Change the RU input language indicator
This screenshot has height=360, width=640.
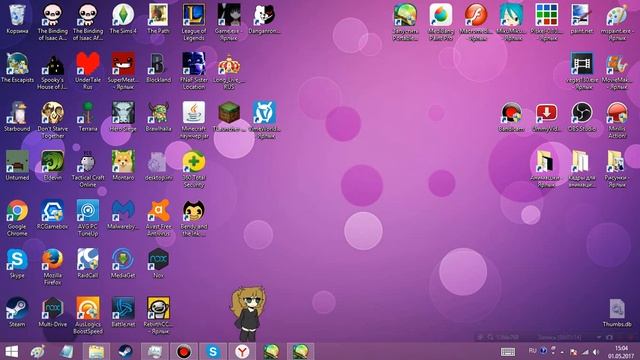(x=532, y=351)
